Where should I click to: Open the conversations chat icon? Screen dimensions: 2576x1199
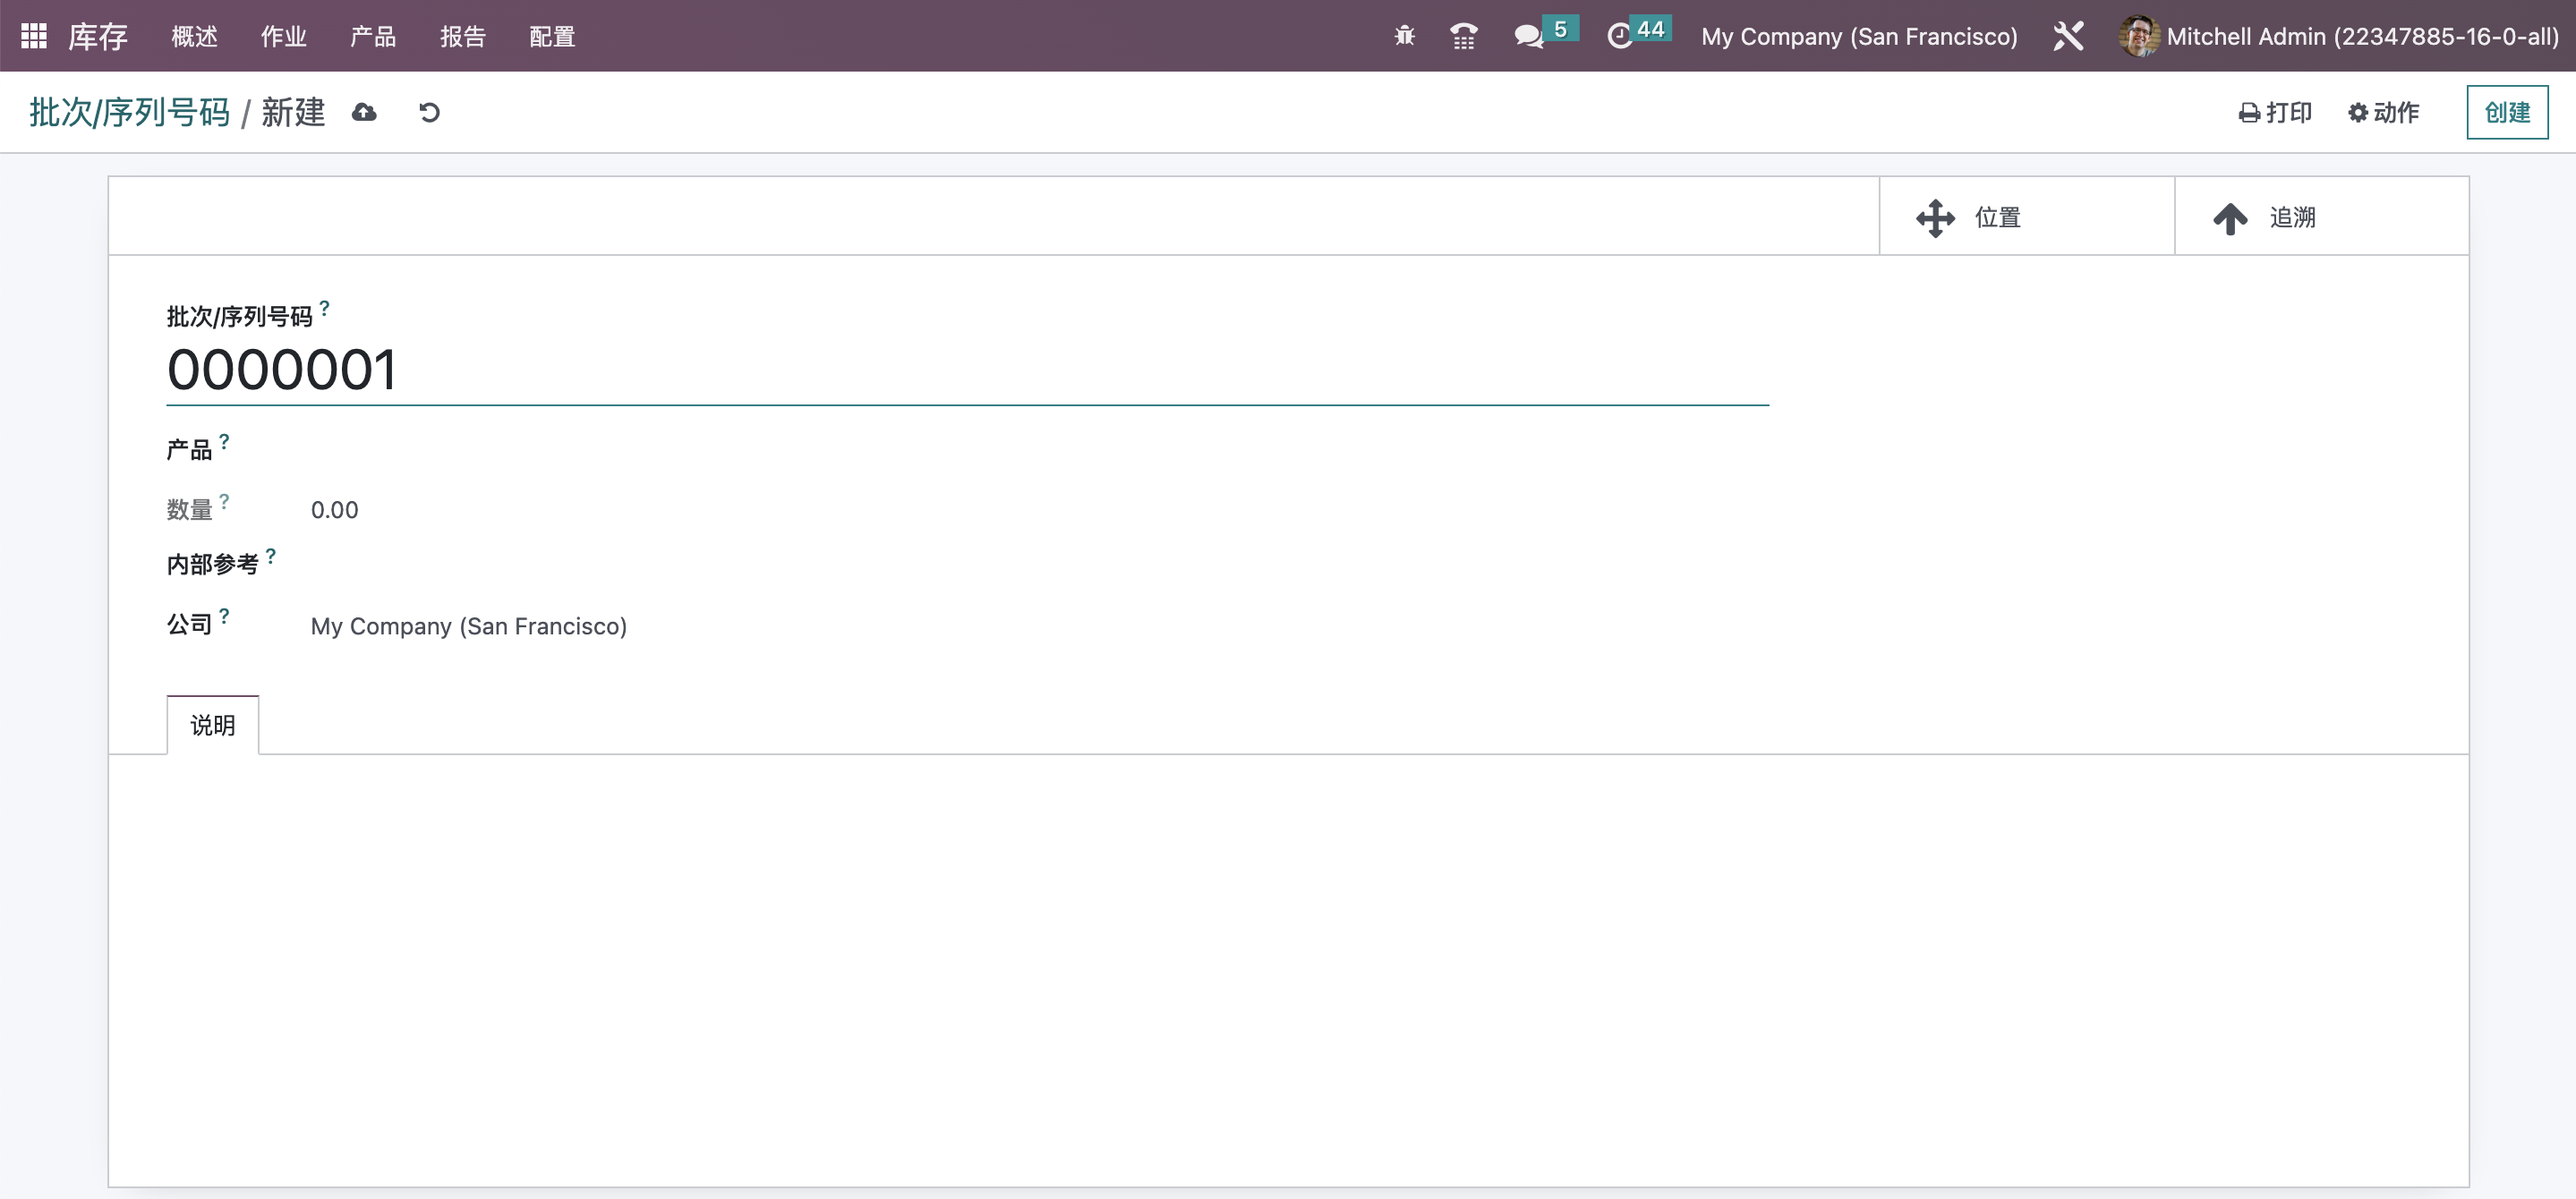(1528, 37)
